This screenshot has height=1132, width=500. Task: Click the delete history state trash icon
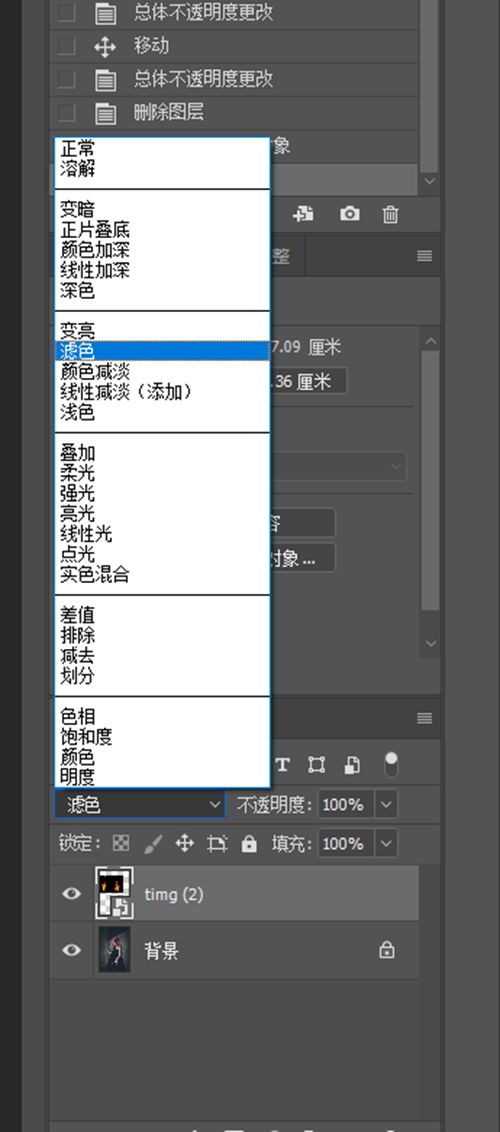[x=390, y=214]
